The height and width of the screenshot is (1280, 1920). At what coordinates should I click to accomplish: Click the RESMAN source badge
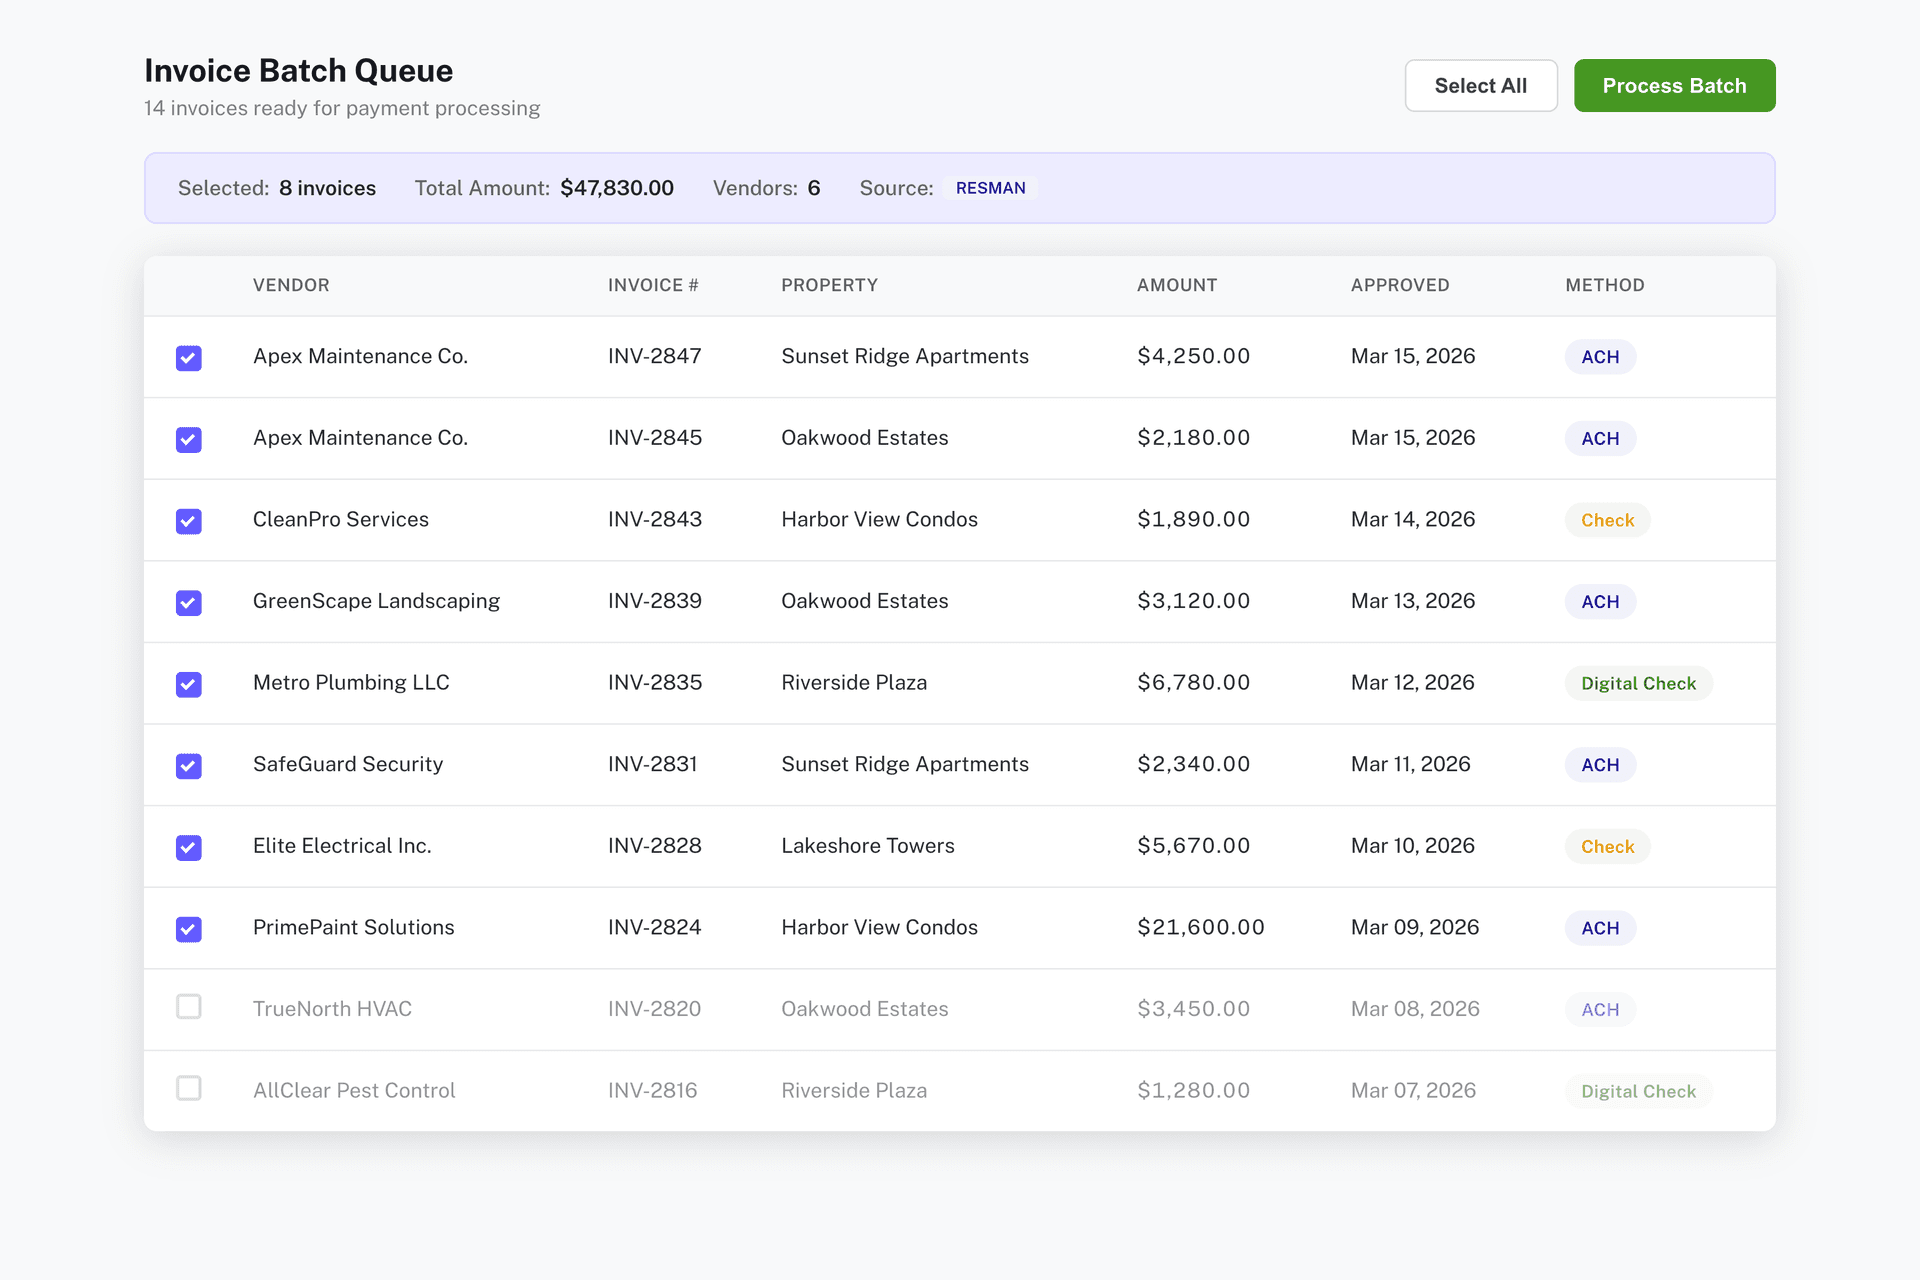[990, 188]
